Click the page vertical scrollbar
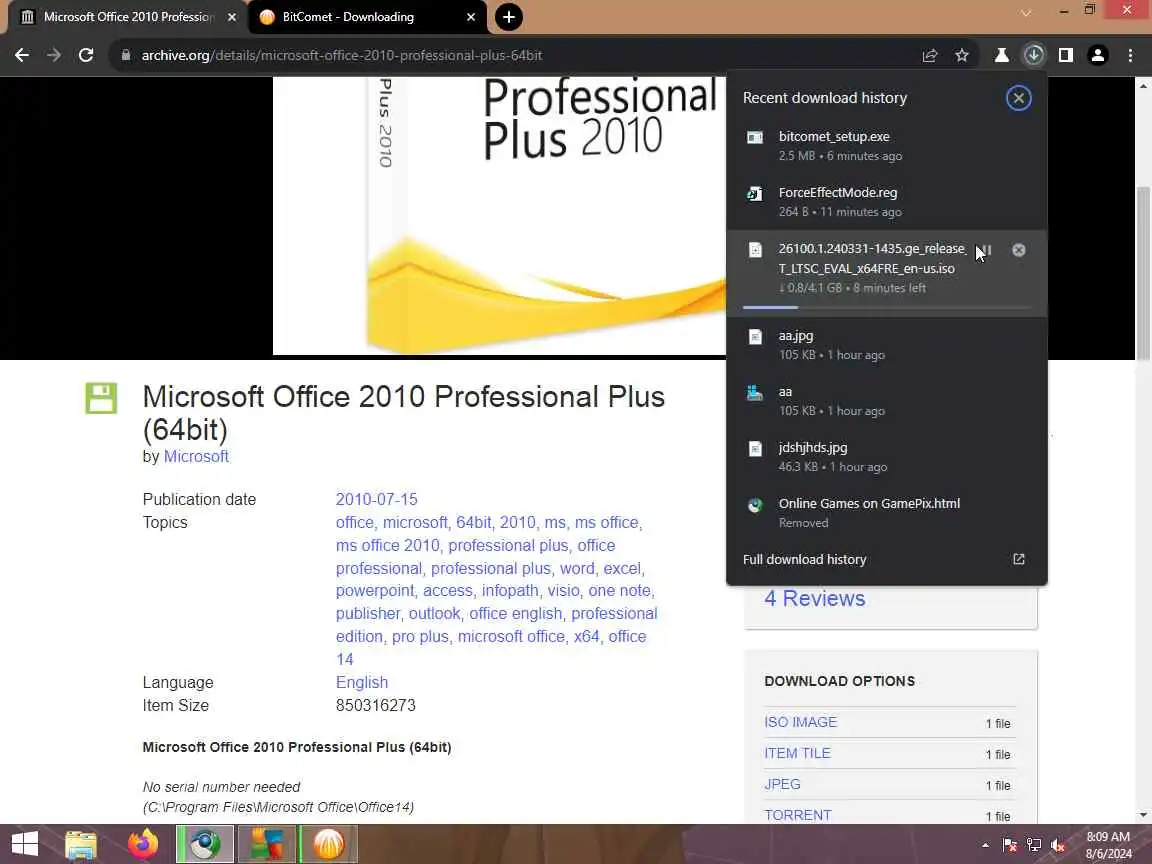This screenshot has width=1152, height=864. [1143, 272]
